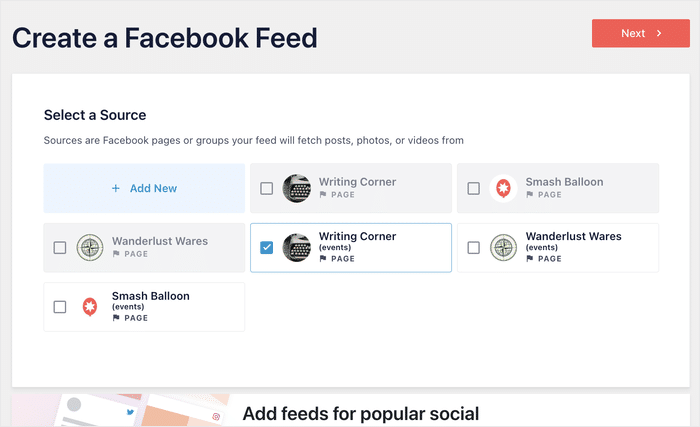Click typewriter avatar of Writing Corner (events)

(297, 247)
